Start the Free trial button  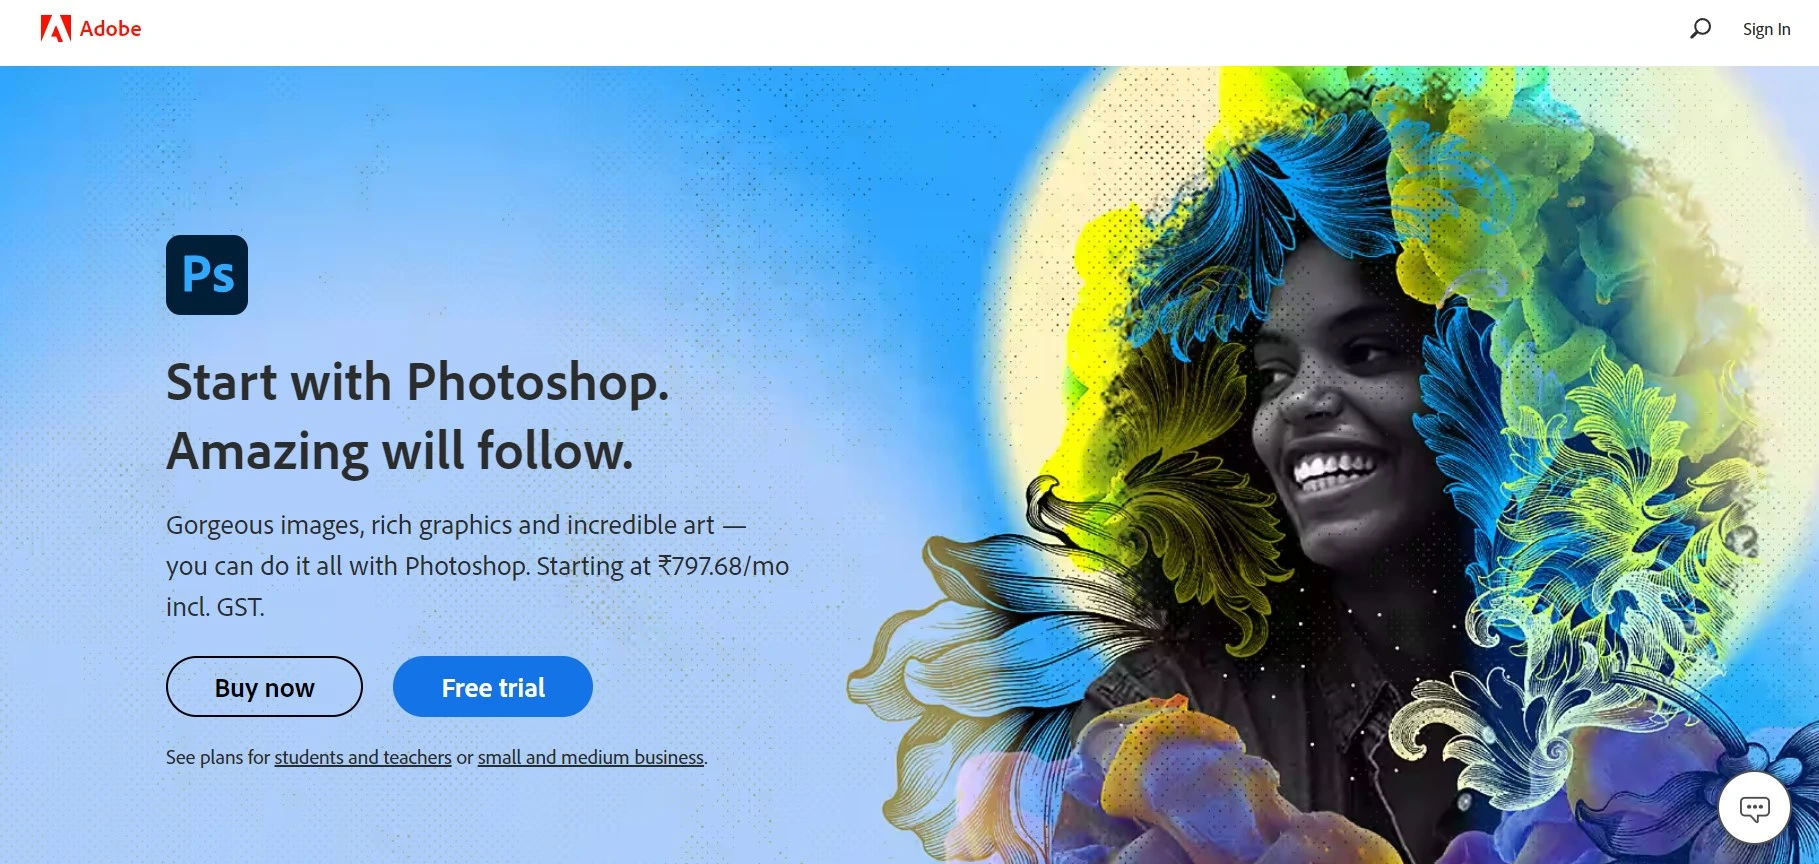[x=493, y=687]
